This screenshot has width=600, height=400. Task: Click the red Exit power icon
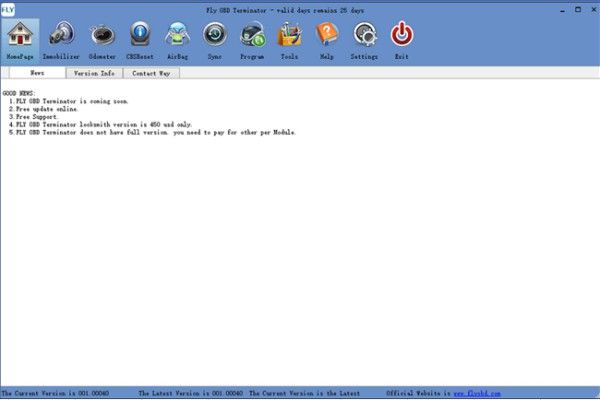(401, 40)
